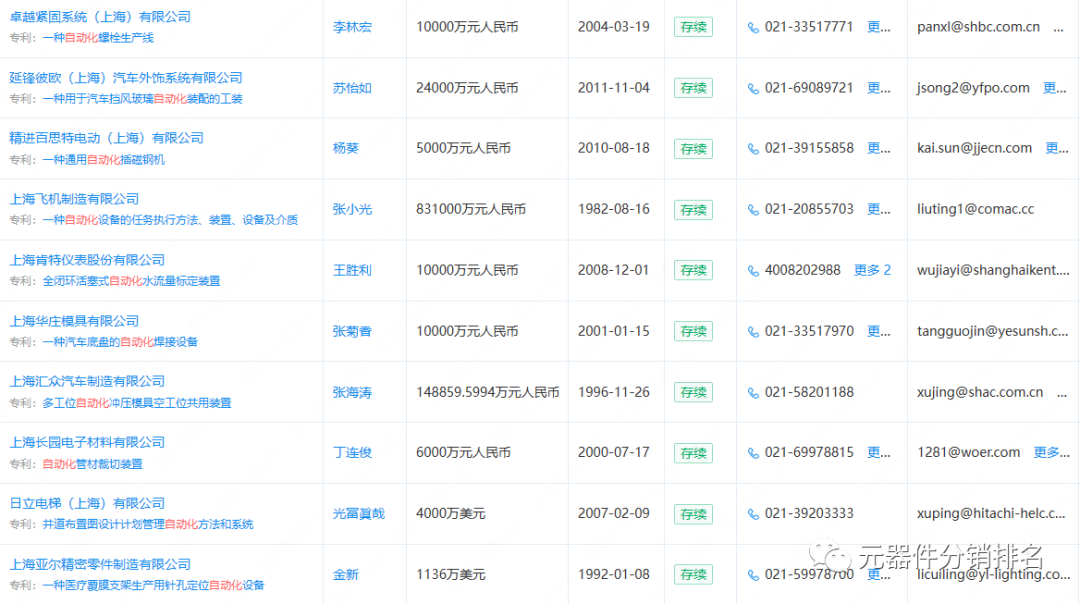This screenshot has width=1080, height=604.
Task: Expand 更多 2 beside 4008202988
Action: click(873, 270)
